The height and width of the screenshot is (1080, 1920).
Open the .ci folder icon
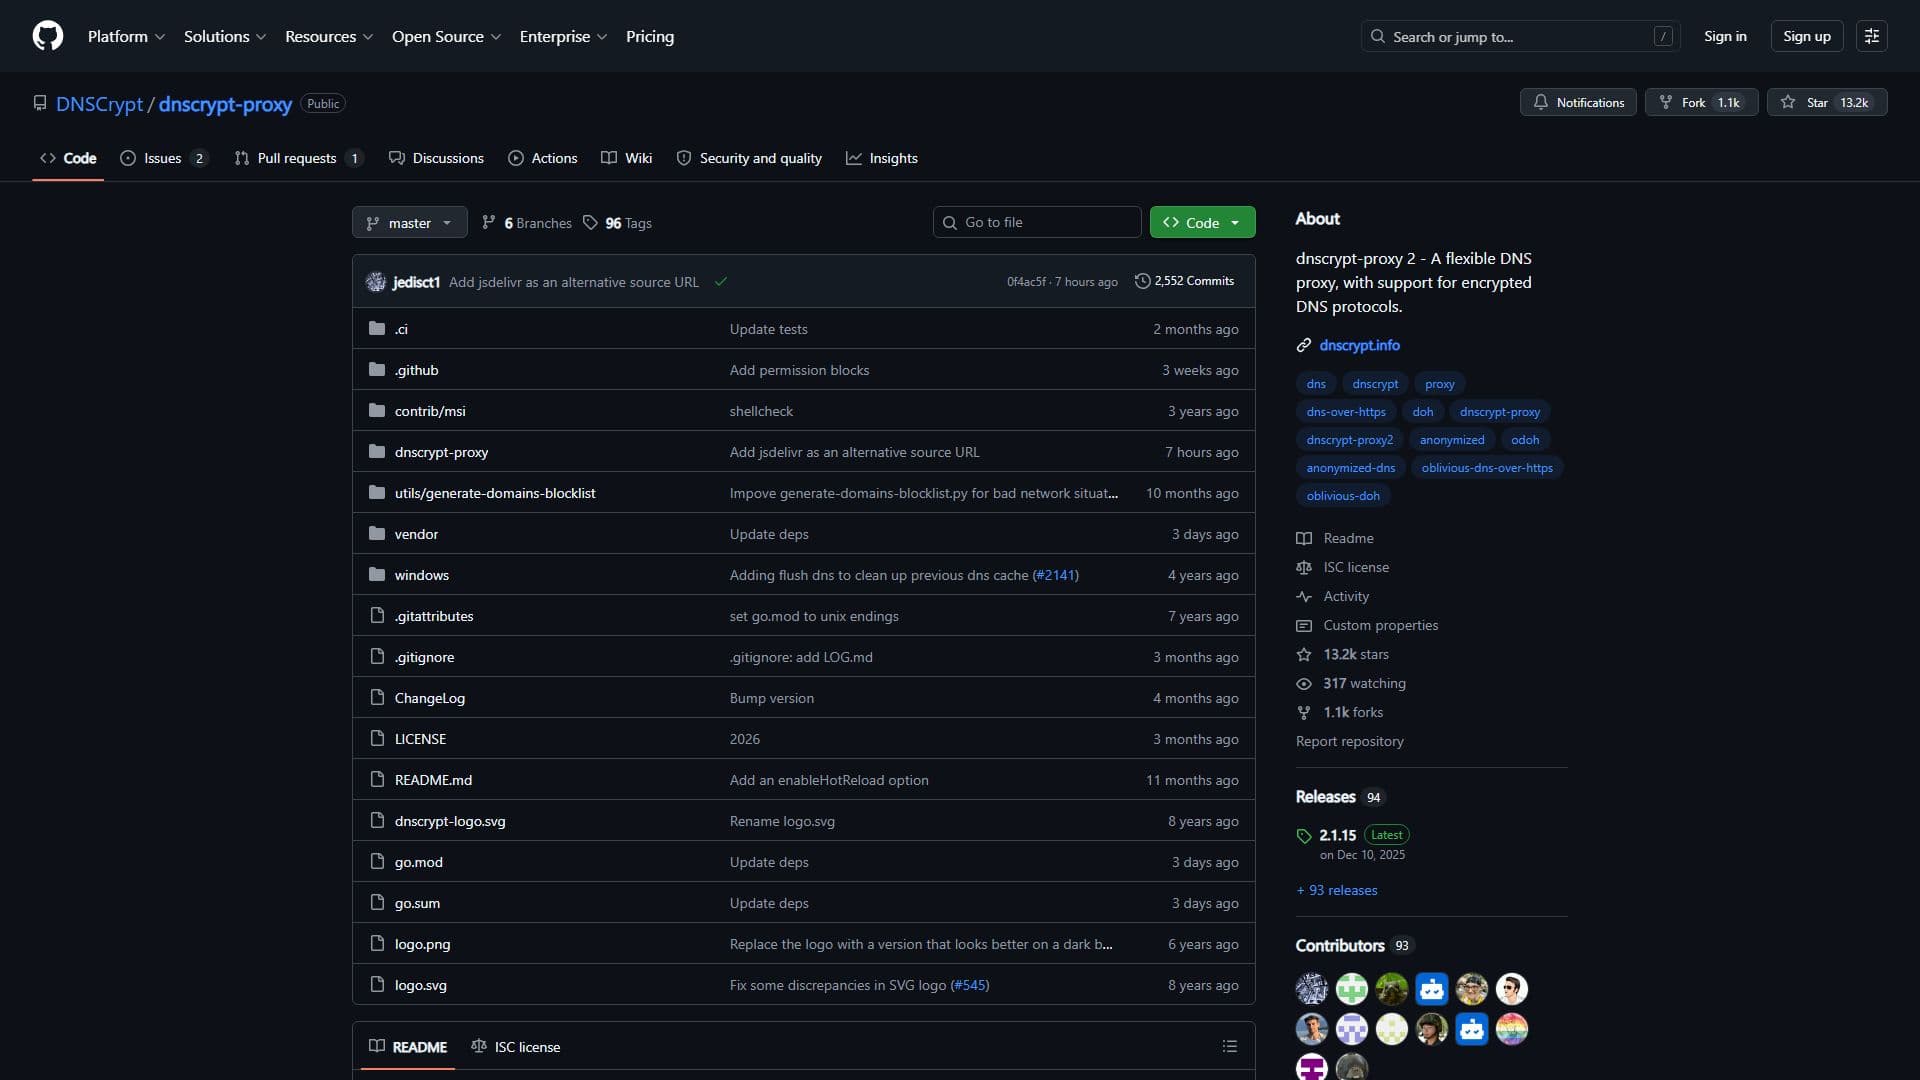point(377,328)
